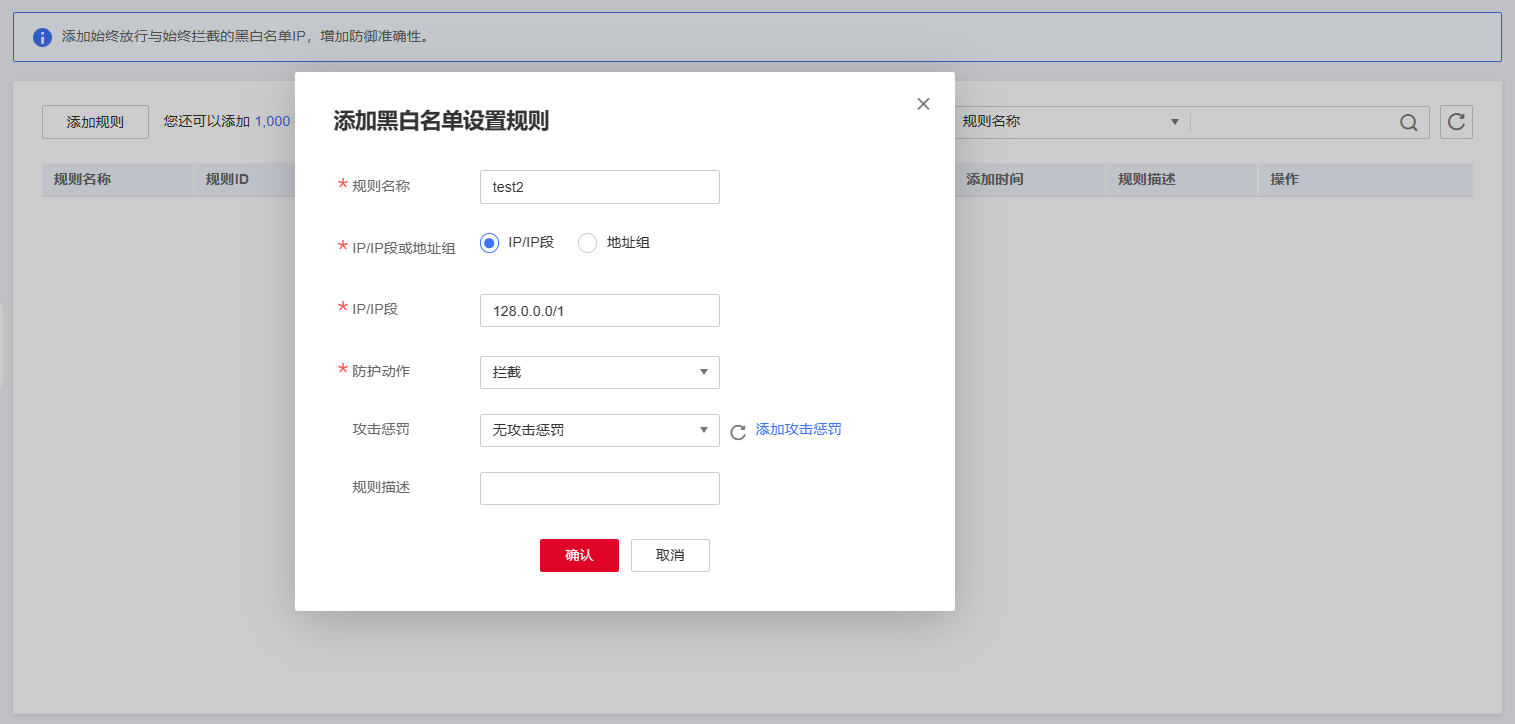Expand the 攻击惩罚 dropdown
This screenshot has width=1515, height=724.
pyautogui.click(x=599, y=430)
